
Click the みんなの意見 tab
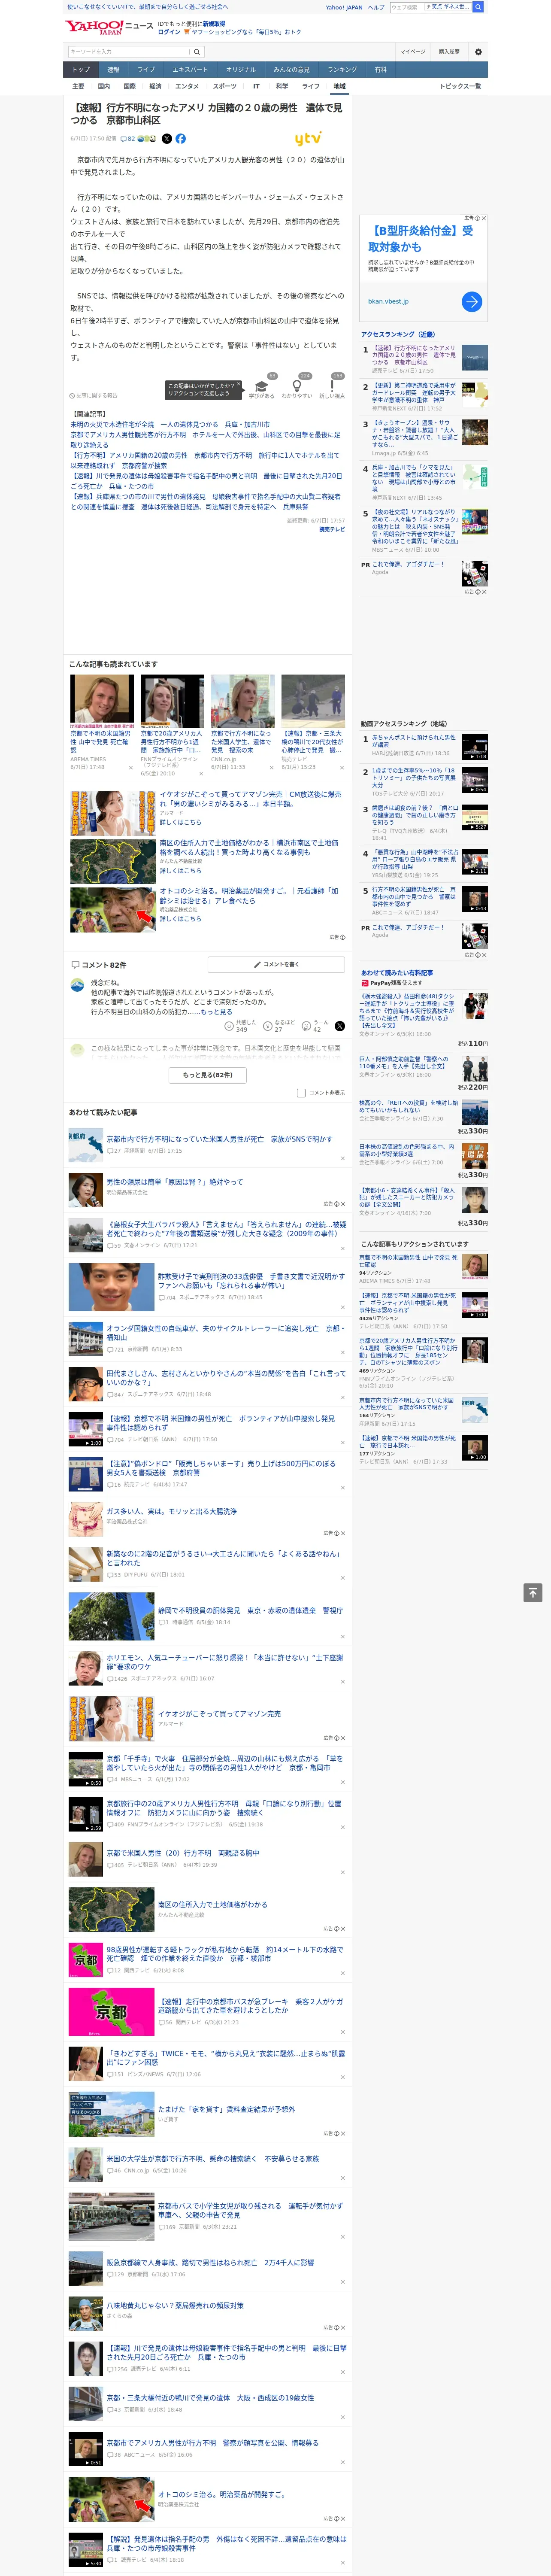click(292, 70)
